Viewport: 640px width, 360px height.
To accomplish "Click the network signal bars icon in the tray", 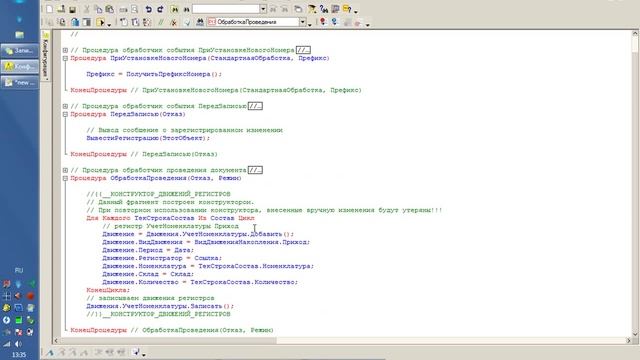I will [7, 344].
